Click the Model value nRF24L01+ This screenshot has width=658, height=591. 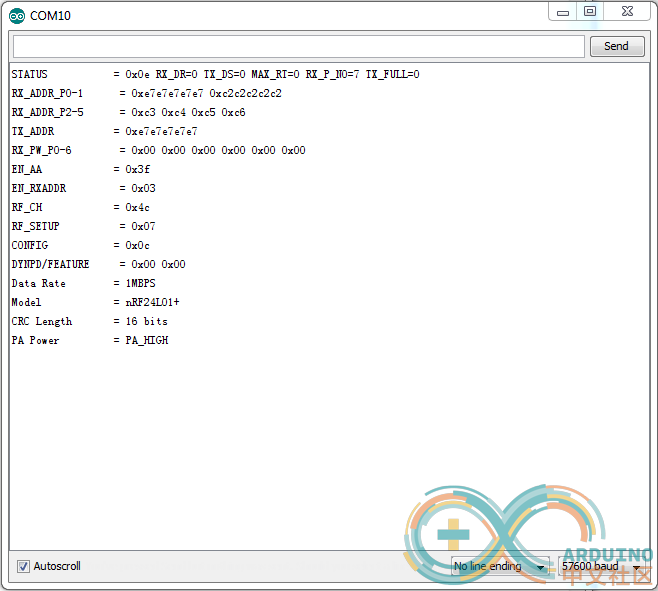point(152,302)
